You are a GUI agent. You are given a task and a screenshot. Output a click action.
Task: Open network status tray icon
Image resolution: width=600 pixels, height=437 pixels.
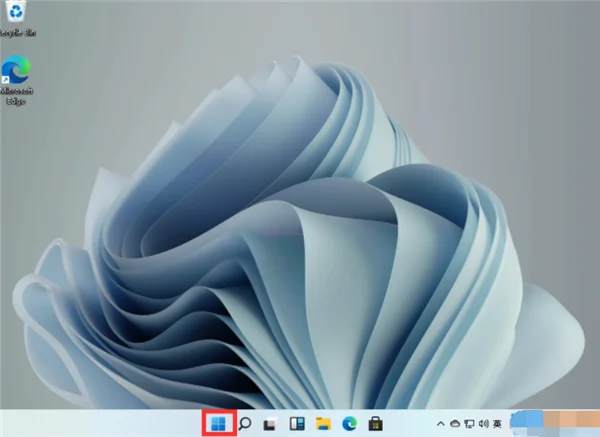(x=469, y=424)
